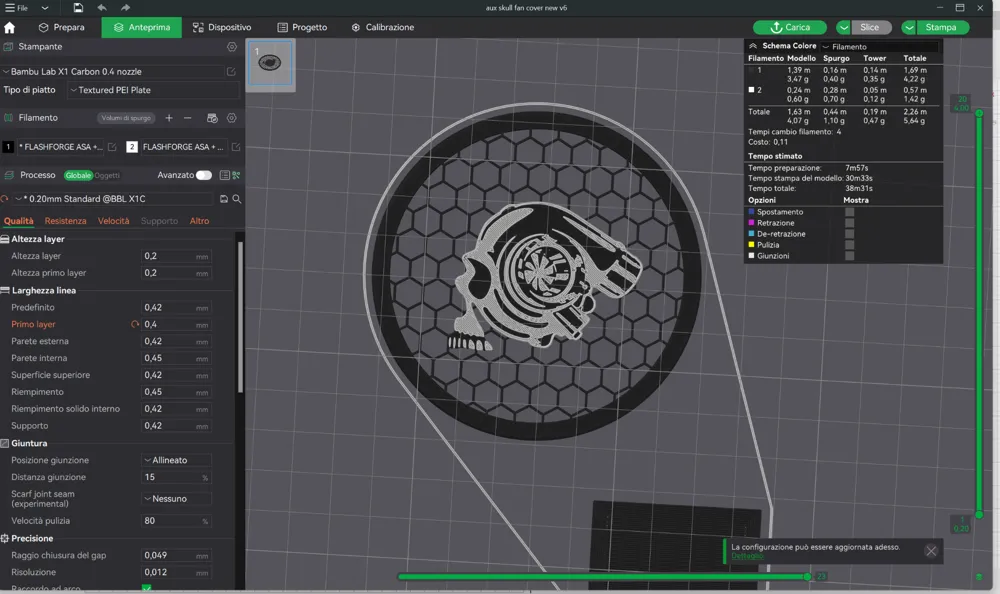Click the Volumi di spurgo button

point(126,118)
